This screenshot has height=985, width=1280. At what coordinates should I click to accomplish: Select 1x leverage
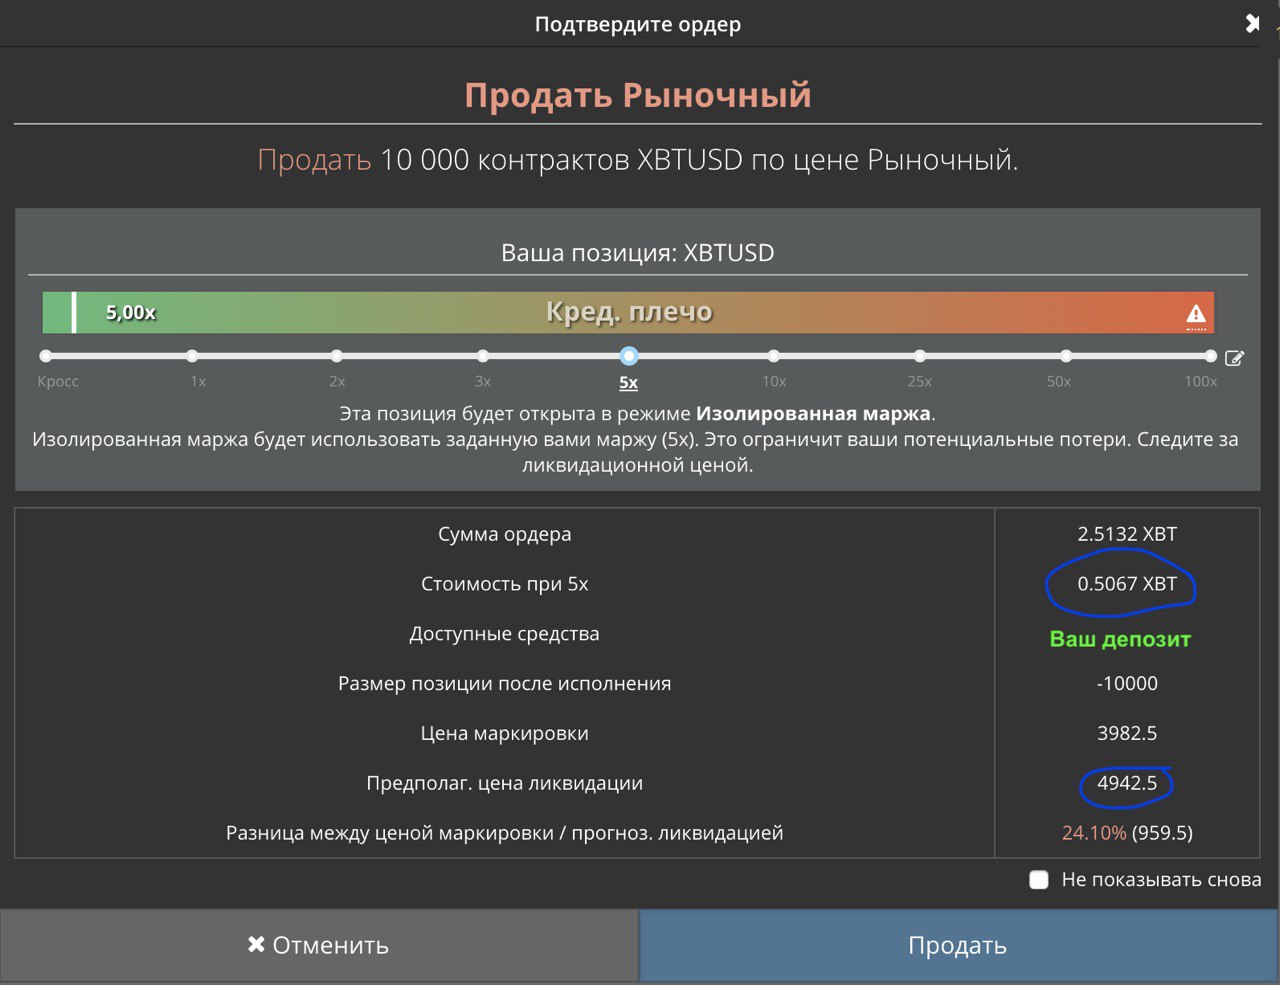(x=191, y=355)
